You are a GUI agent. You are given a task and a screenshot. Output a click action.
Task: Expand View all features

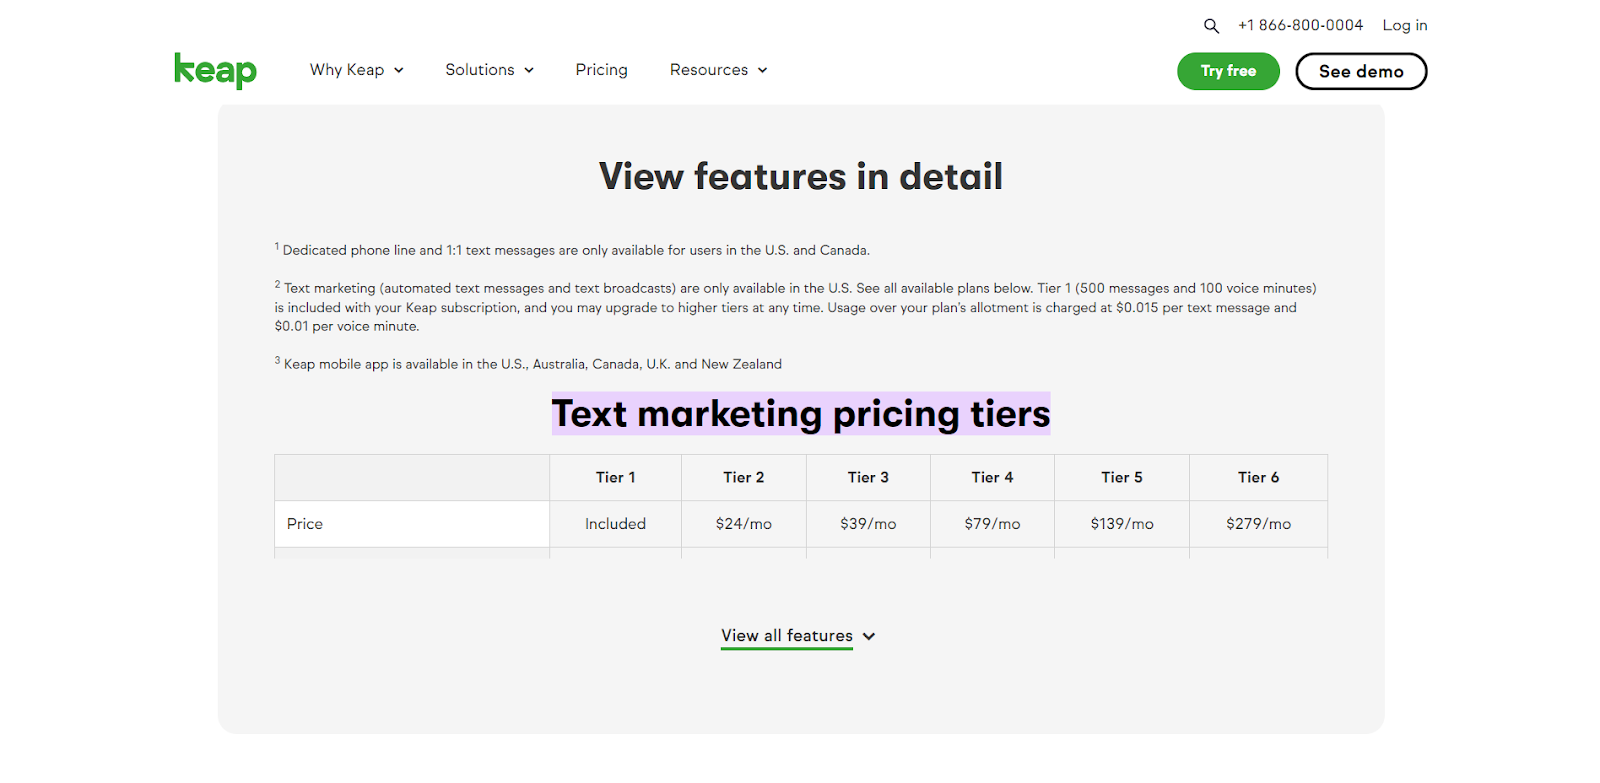click(798, 636)
